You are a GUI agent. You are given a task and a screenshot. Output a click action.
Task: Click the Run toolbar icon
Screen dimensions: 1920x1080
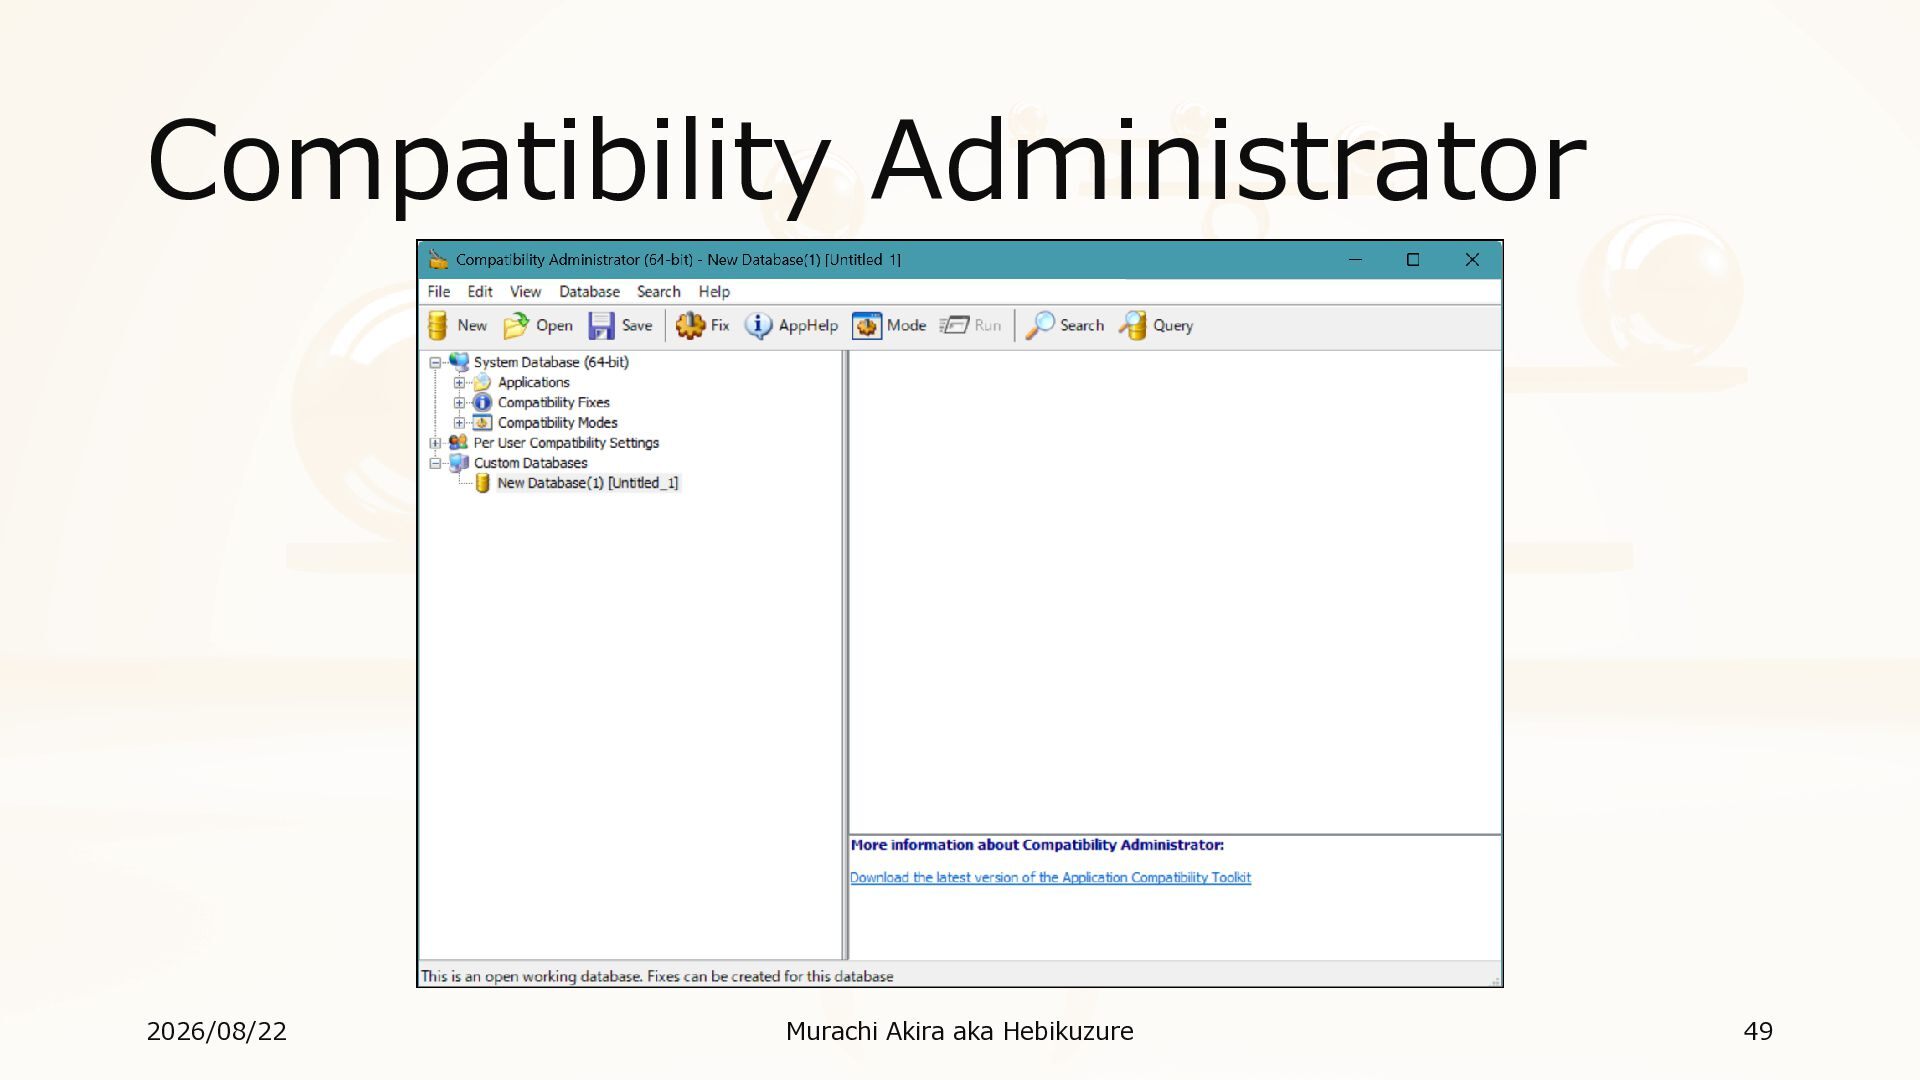pos(954,326)
